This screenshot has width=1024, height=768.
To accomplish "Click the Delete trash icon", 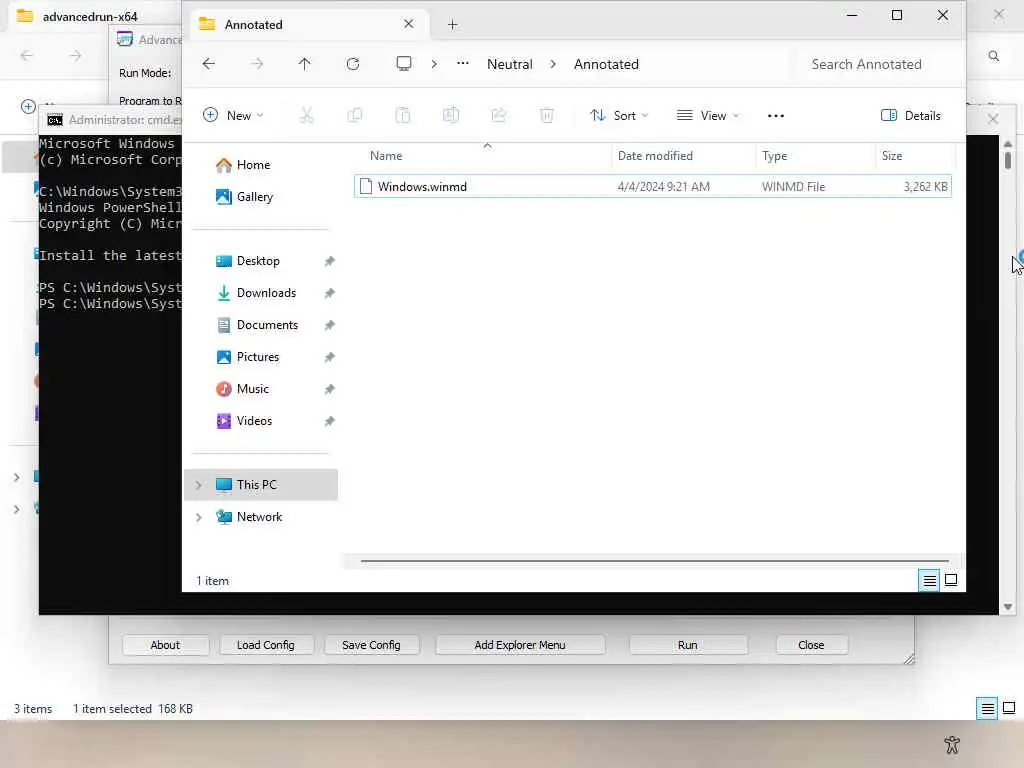I will (x=547, y=116).
